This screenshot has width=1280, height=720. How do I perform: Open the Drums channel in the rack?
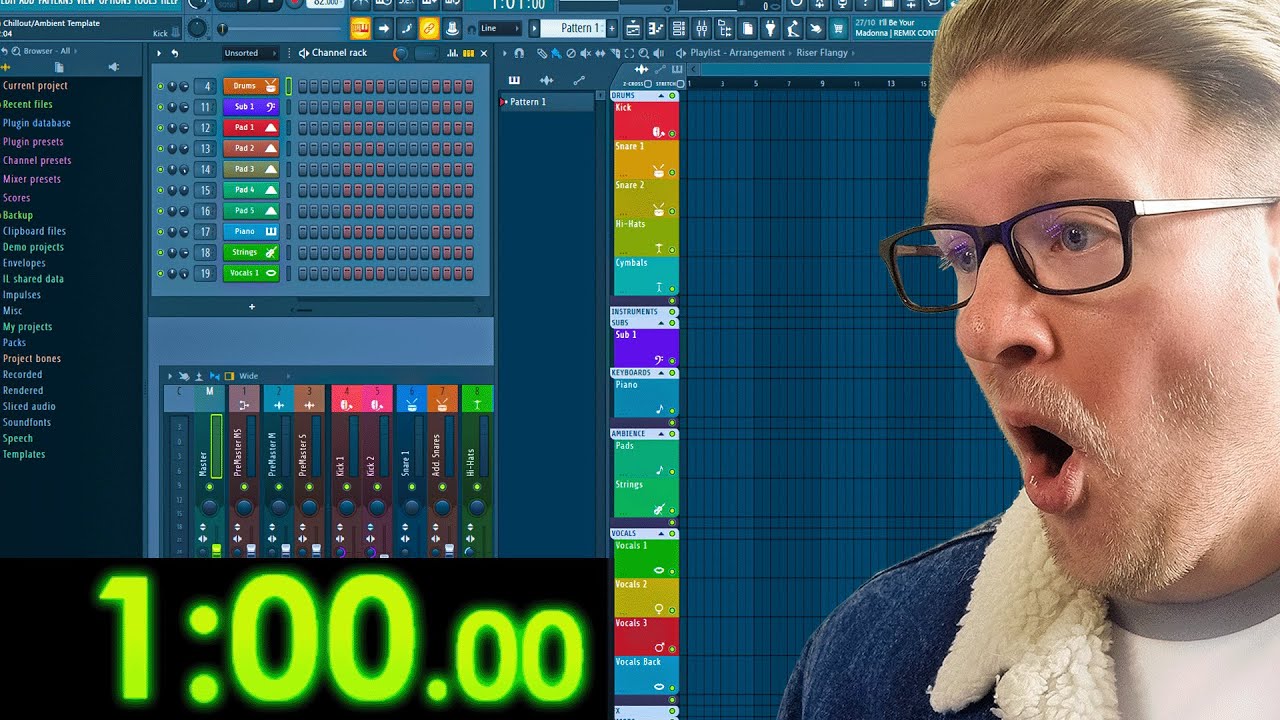click(x=250, y=86)
